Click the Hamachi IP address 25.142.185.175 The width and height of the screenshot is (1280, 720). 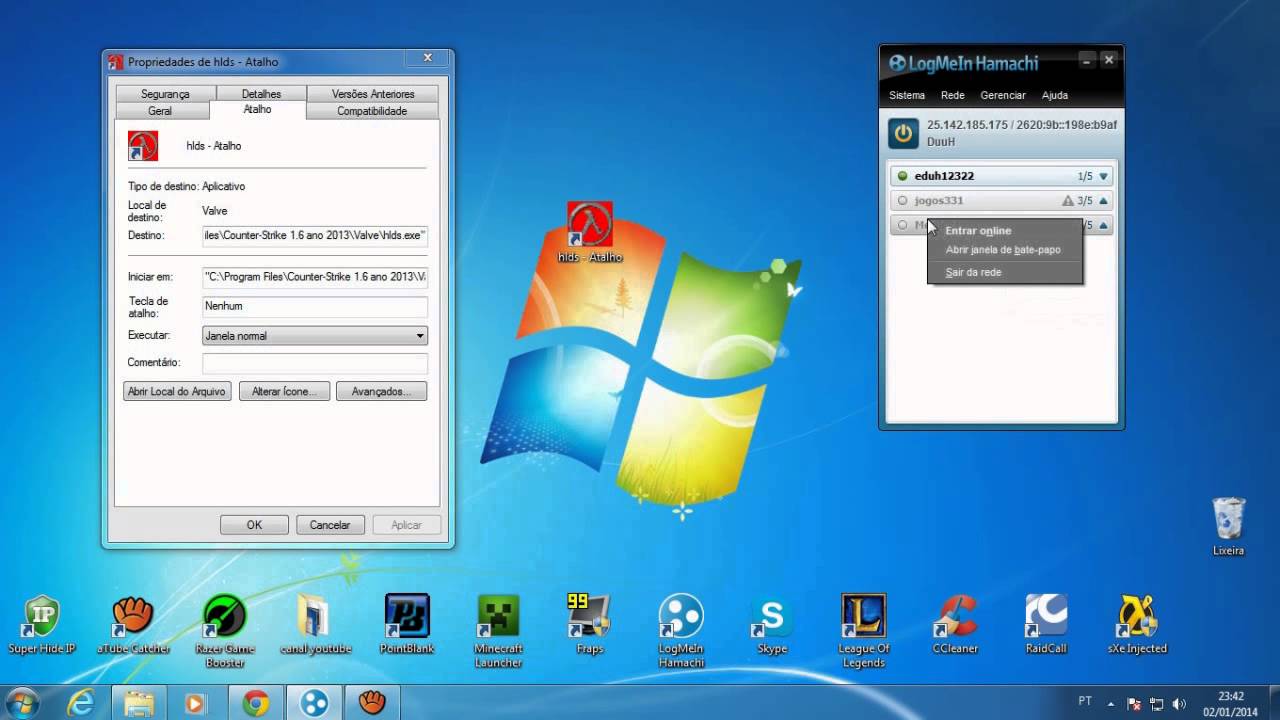tap(968, 125)
